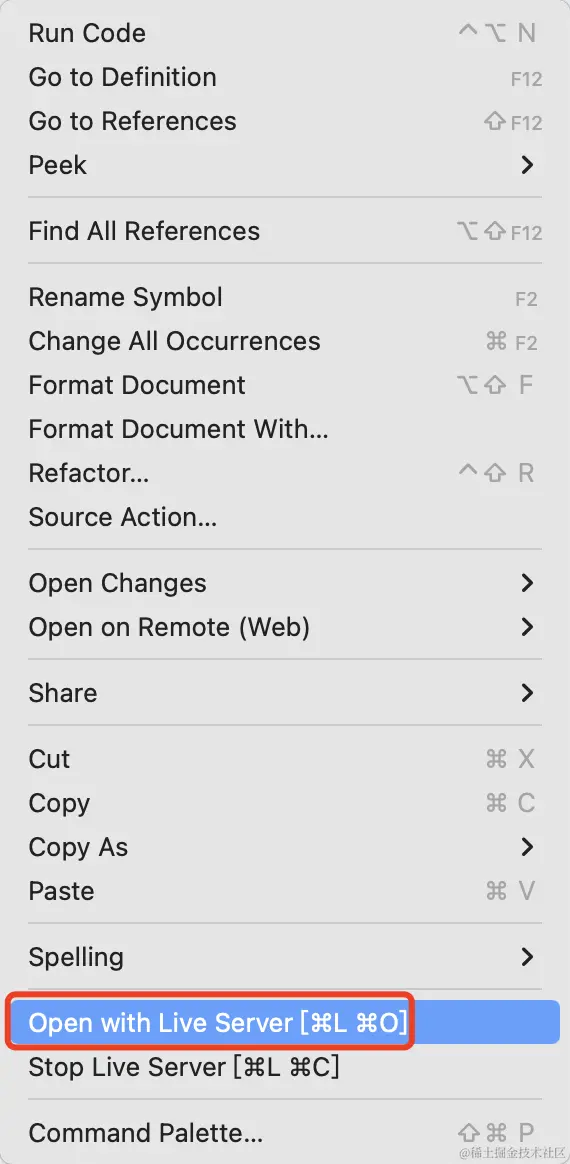The height and width of the screenshot is (1164, 570).
Task: Select Go to References
Action: point(285,121)
